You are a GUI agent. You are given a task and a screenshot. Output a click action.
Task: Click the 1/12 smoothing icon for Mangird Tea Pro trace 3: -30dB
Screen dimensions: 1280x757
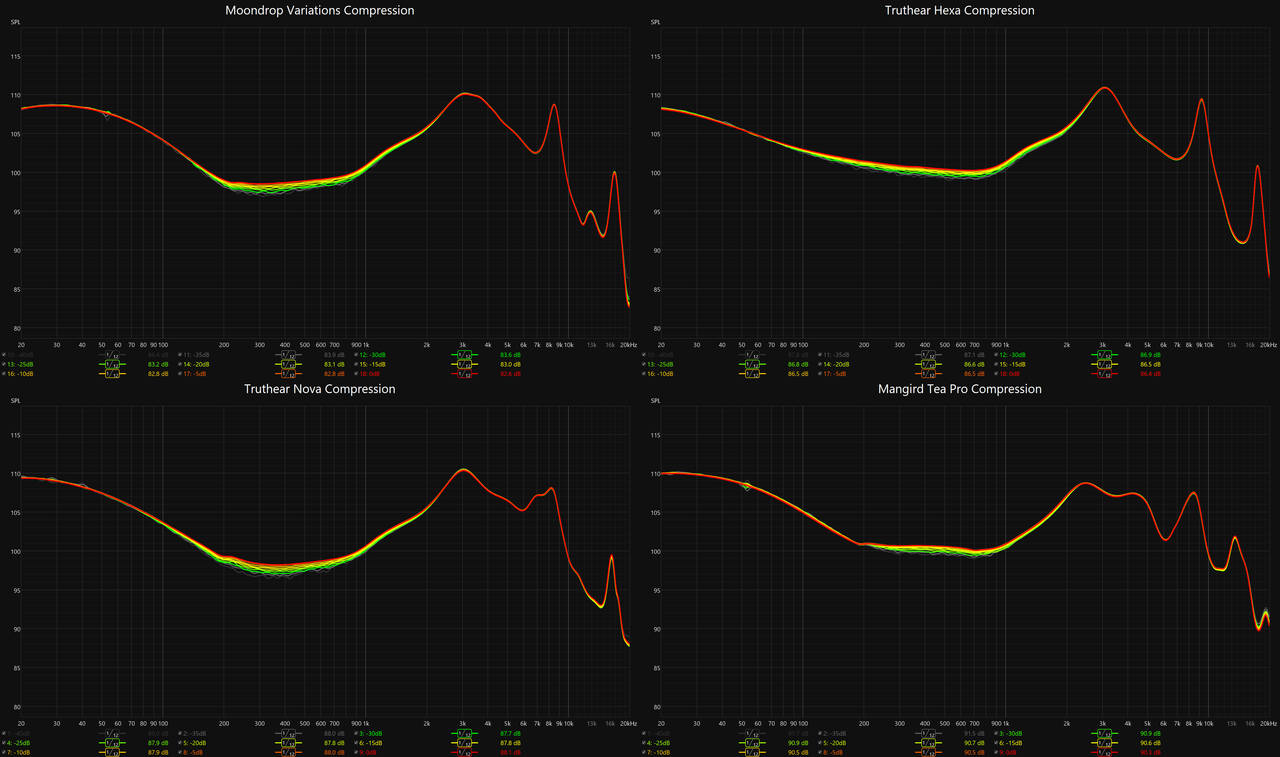1104,734
